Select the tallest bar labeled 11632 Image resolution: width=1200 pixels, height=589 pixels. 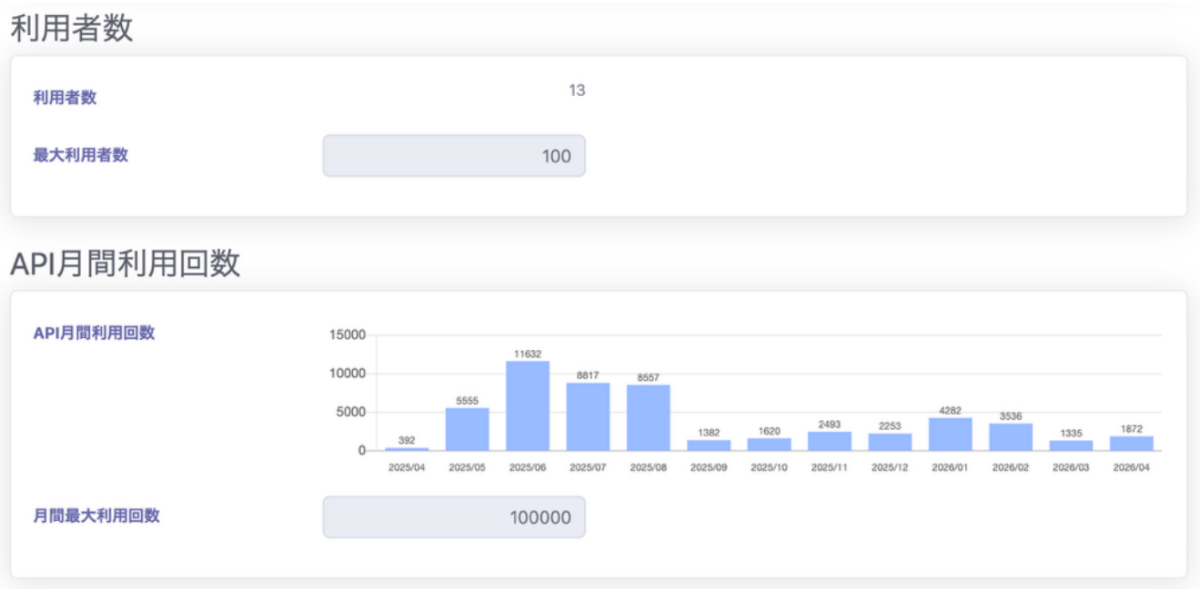(528, 406)
